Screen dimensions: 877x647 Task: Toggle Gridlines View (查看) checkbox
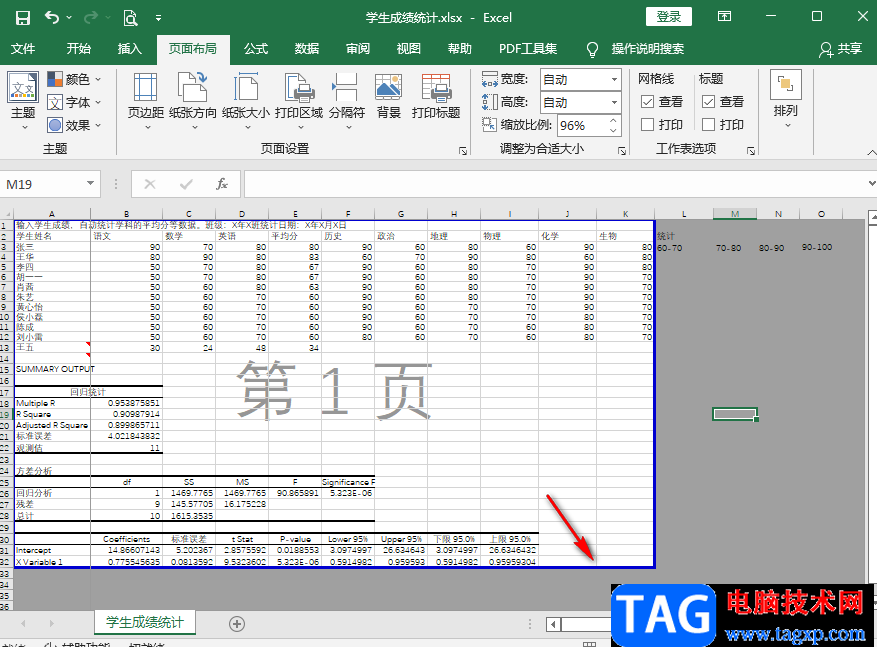[647, 102]
